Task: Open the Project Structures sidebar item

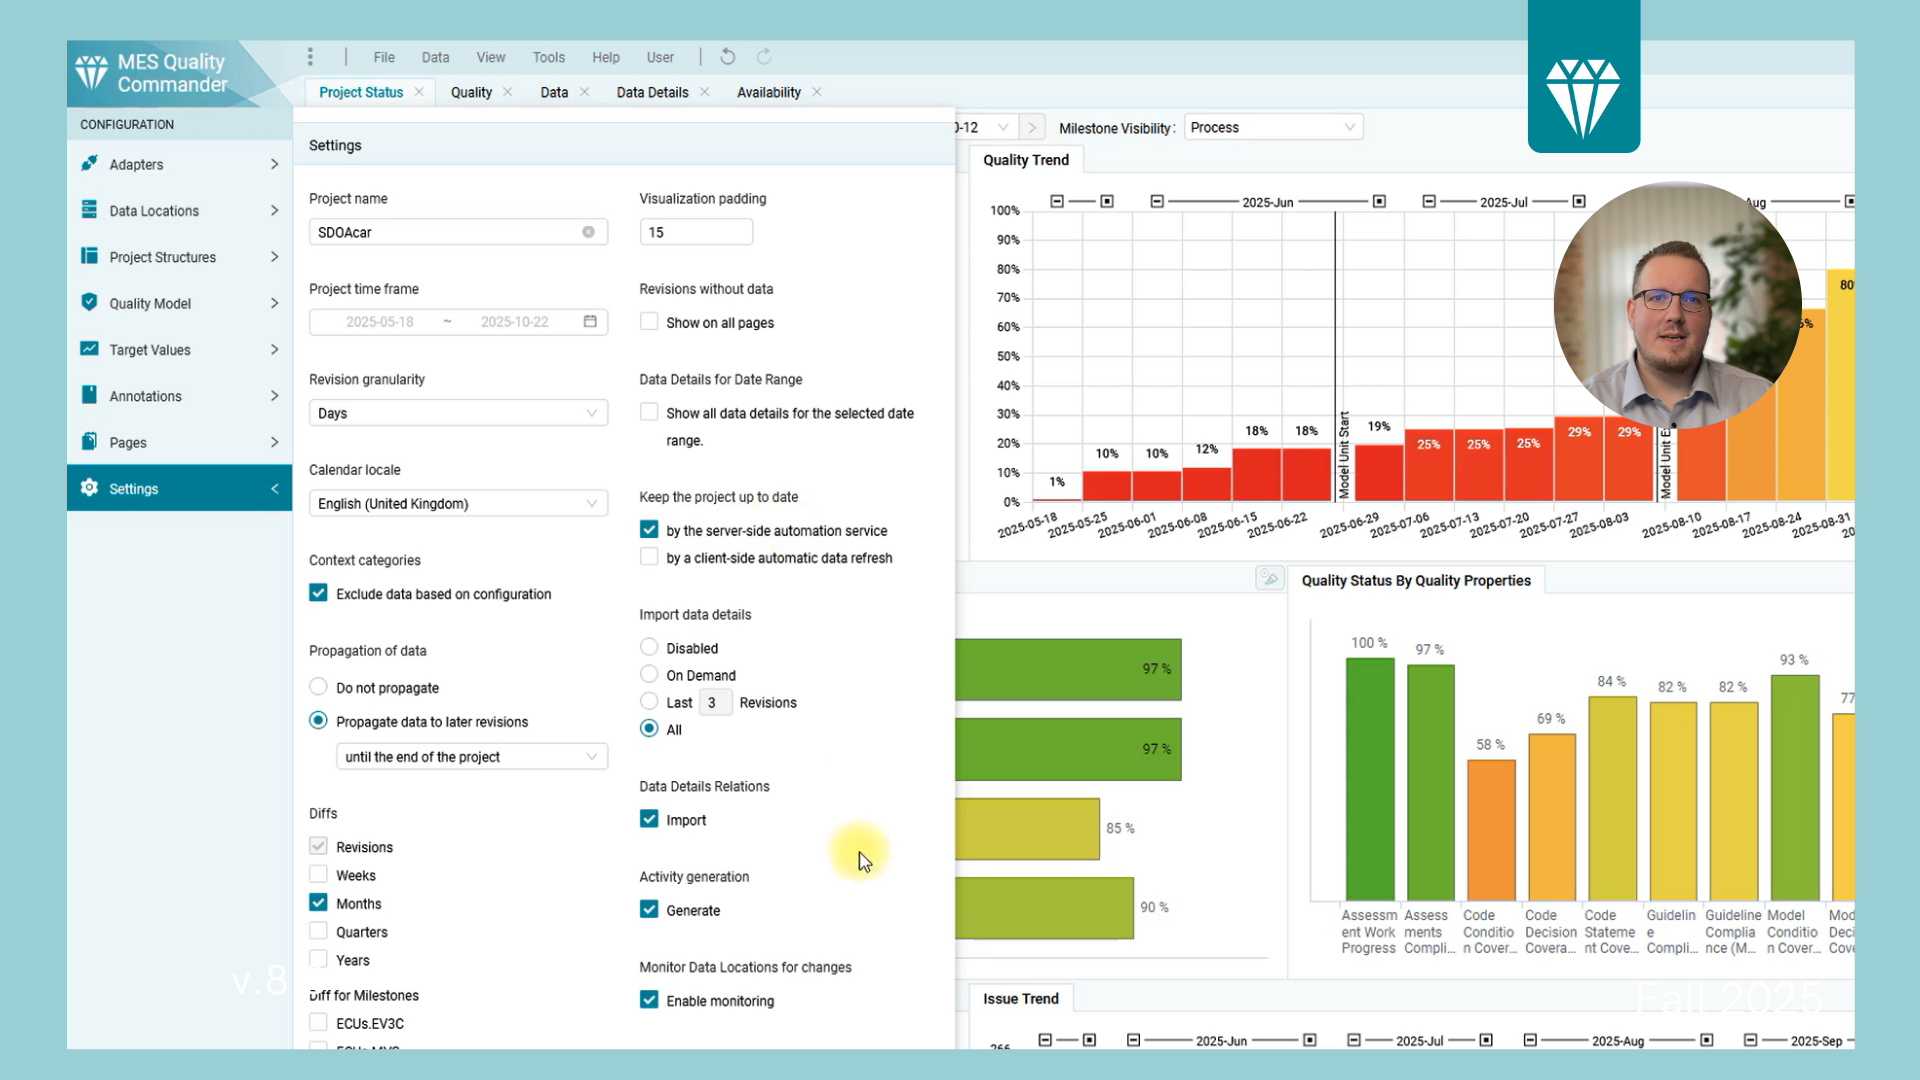Action: 163,257
